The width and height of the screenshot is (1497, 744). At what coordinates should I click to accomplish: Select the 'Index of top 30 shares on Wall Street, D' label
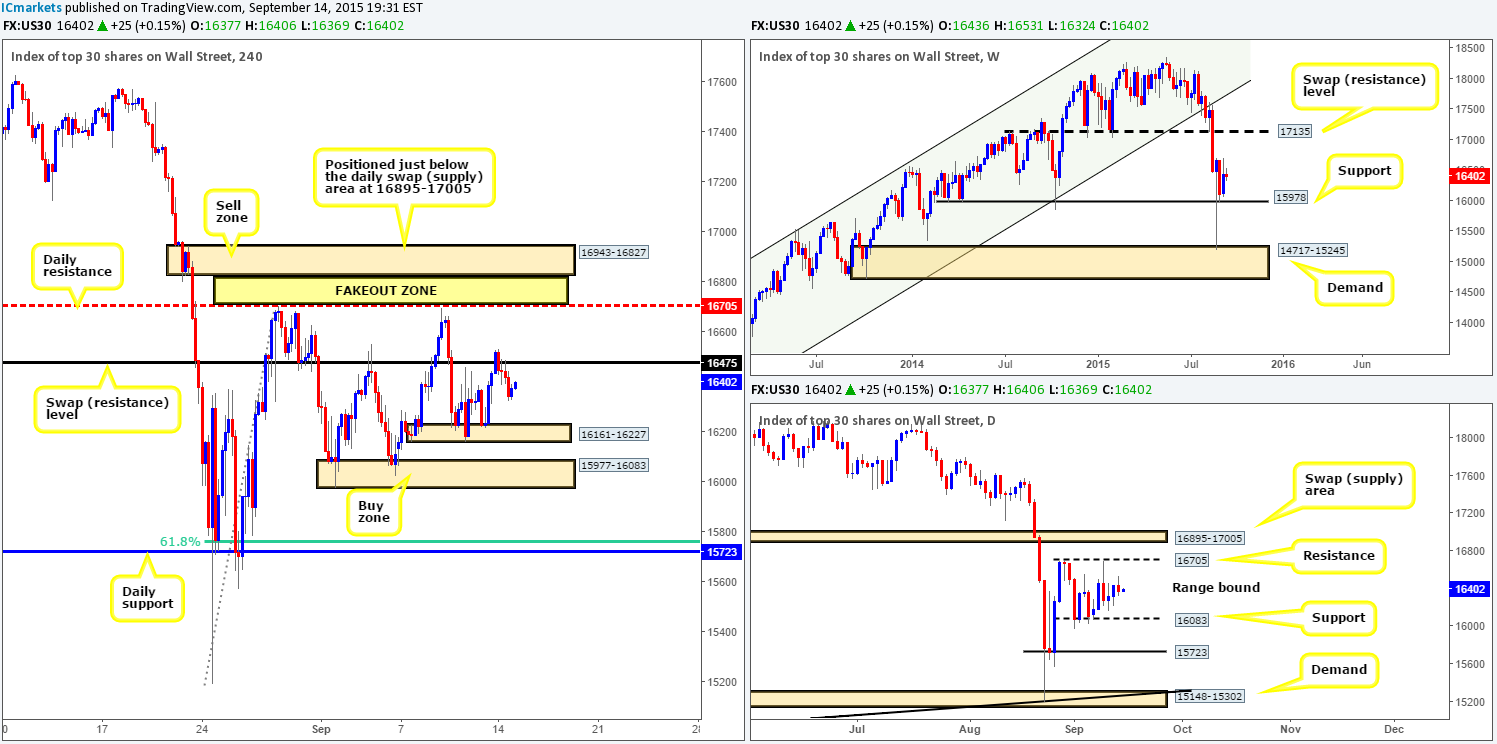pos(879,420)
